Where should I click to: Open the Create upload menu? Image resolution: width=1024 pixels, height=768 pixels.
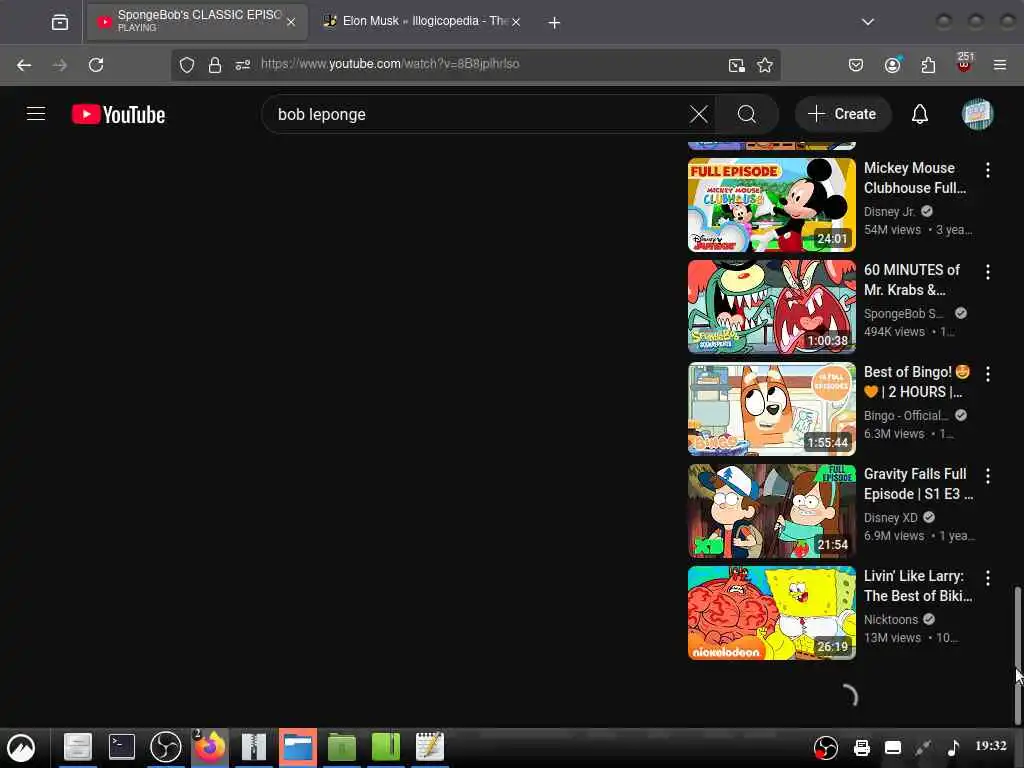[842, 114]
